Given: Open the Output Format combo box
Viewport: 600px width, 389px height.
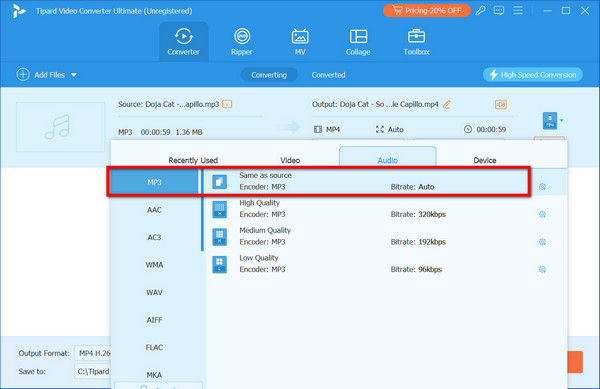Looking at the screenshot, I should tap(93, 353).
